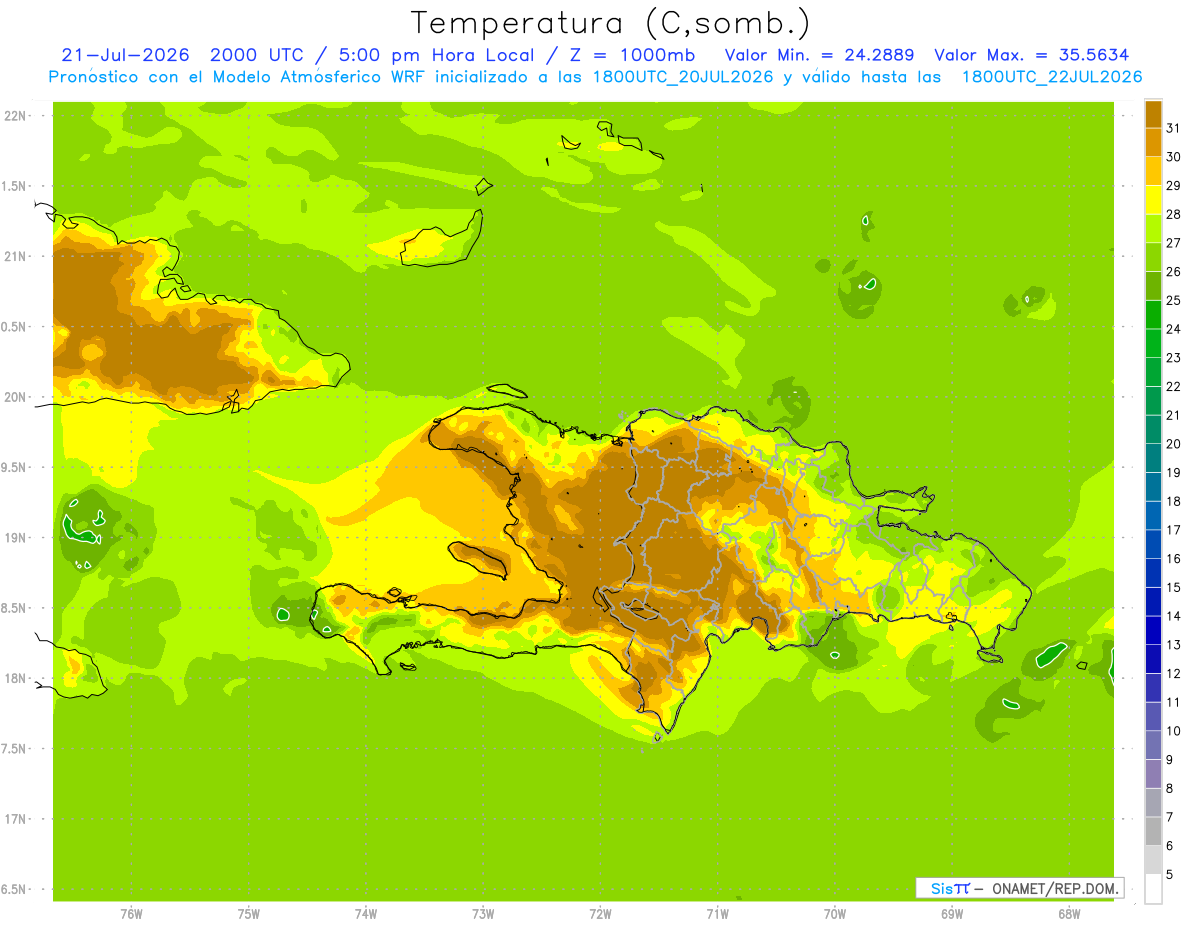
Task: Click the '73W' longitude axis label
Action: coord(483,914)
